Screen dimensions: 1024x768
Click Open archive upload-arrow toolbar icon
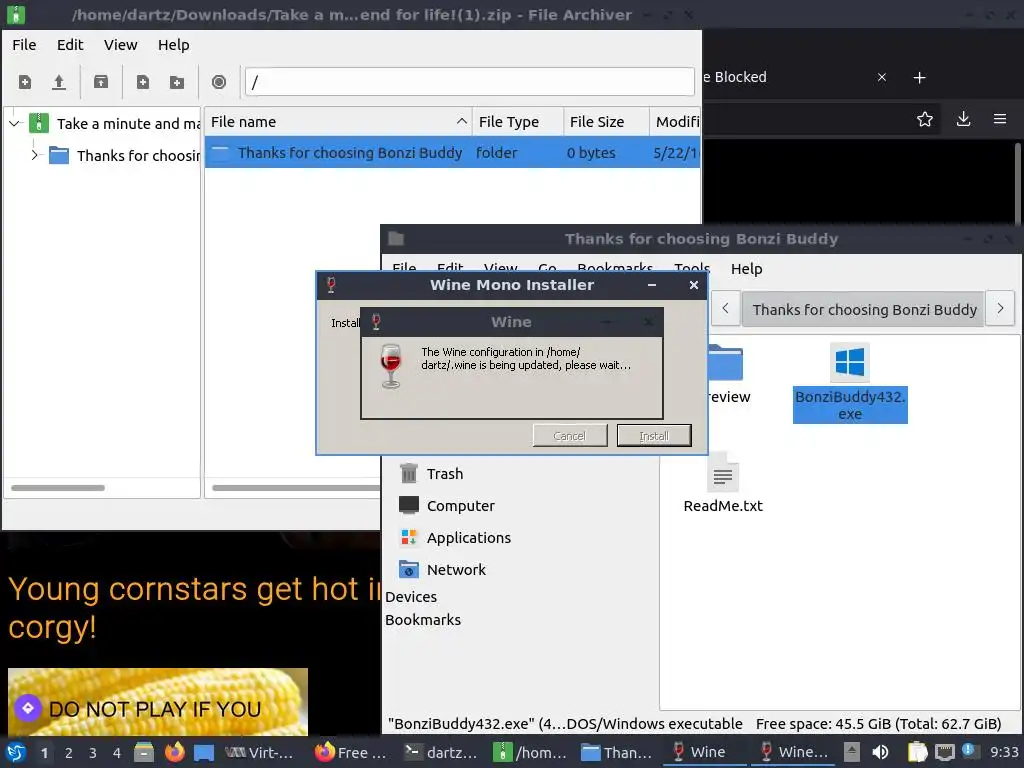[59, 82]
